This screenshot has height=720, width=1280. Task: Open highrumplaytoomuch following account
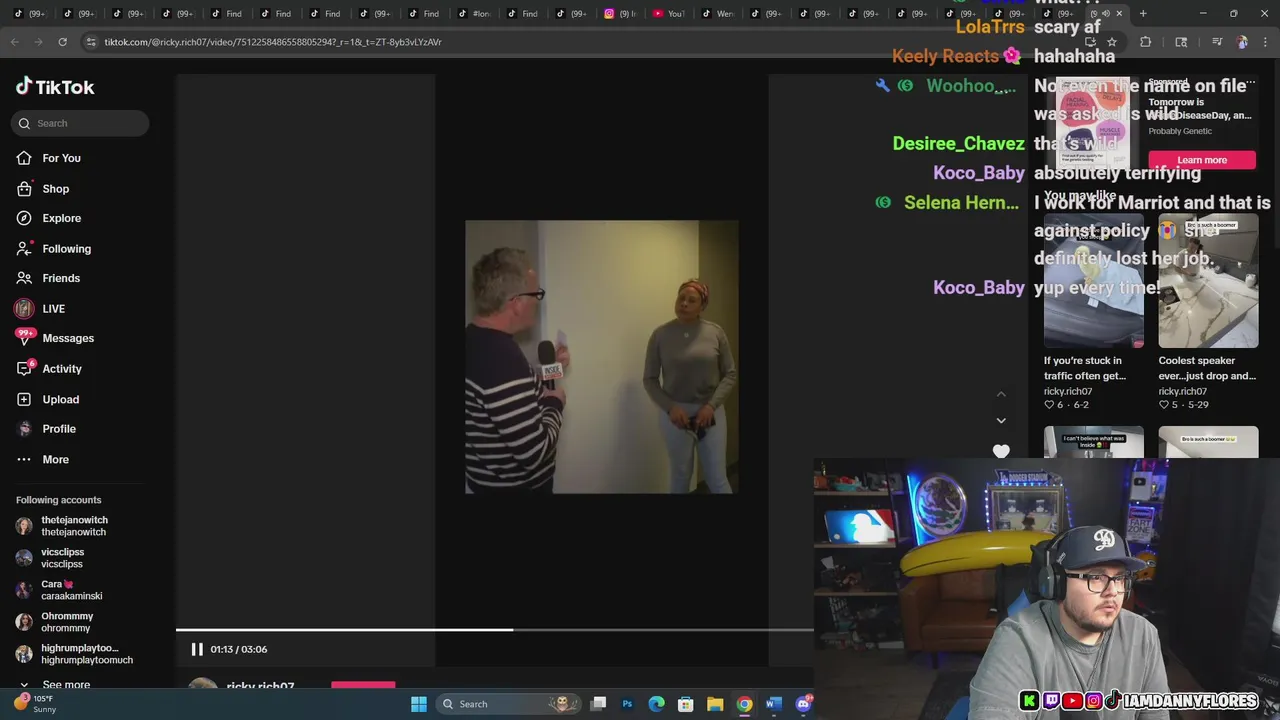coord(74,654)
